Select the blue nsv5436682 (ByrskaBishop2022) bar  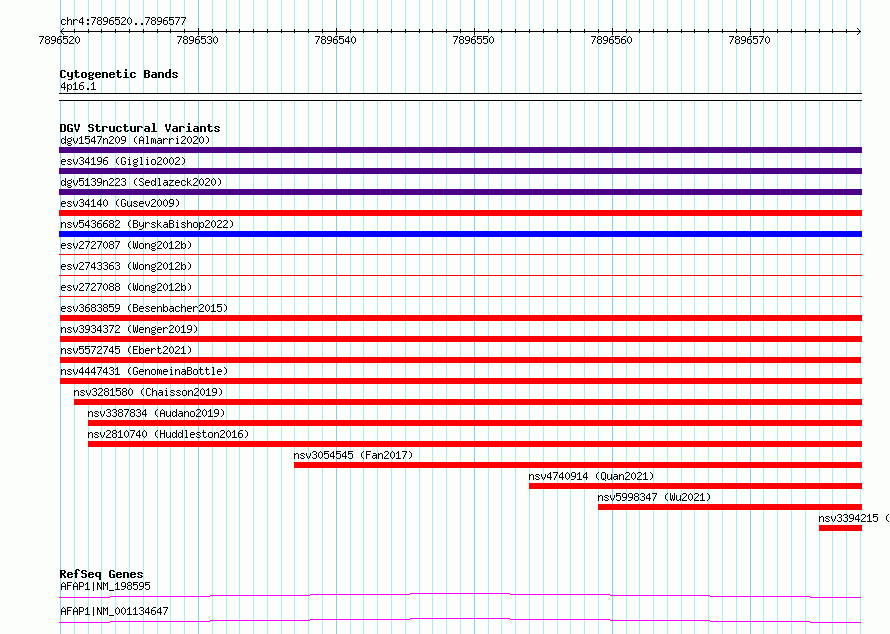point(460,234)
